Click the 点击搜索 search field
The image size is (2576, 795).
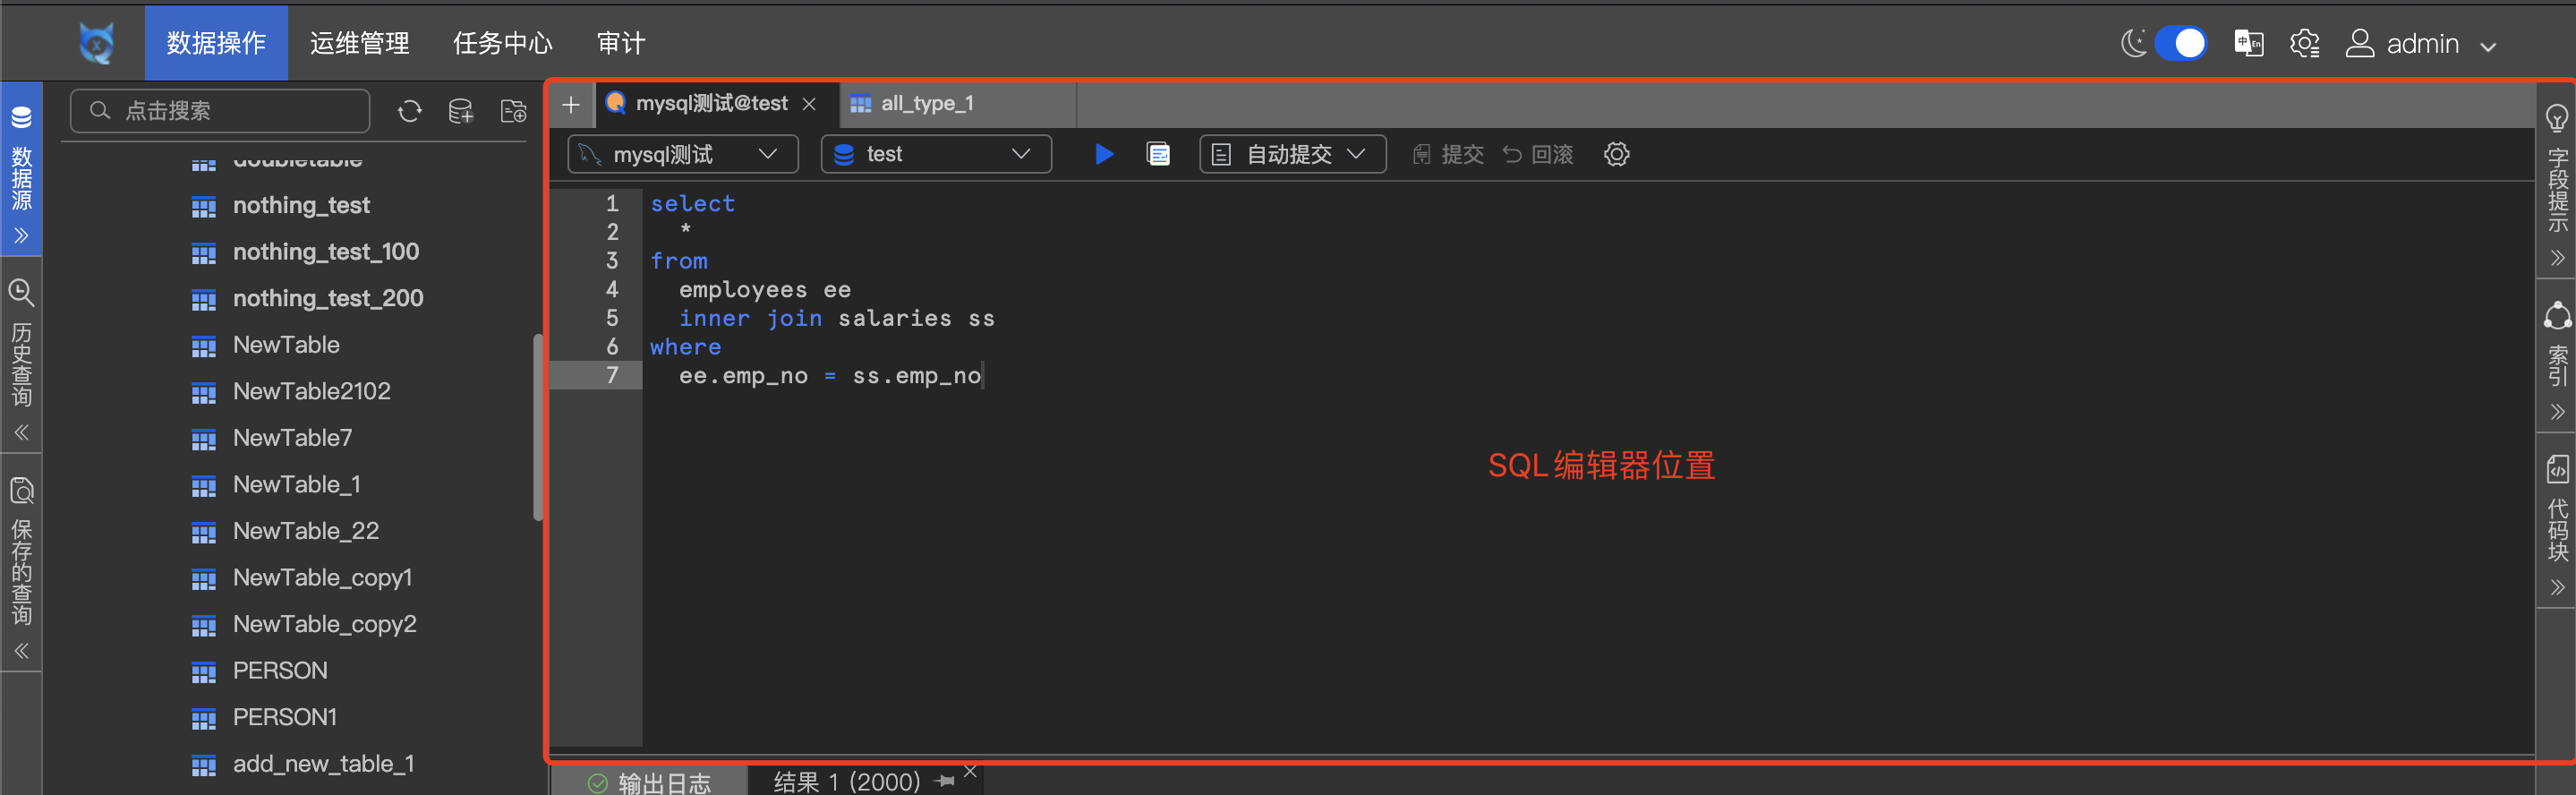tap(221, 111)
